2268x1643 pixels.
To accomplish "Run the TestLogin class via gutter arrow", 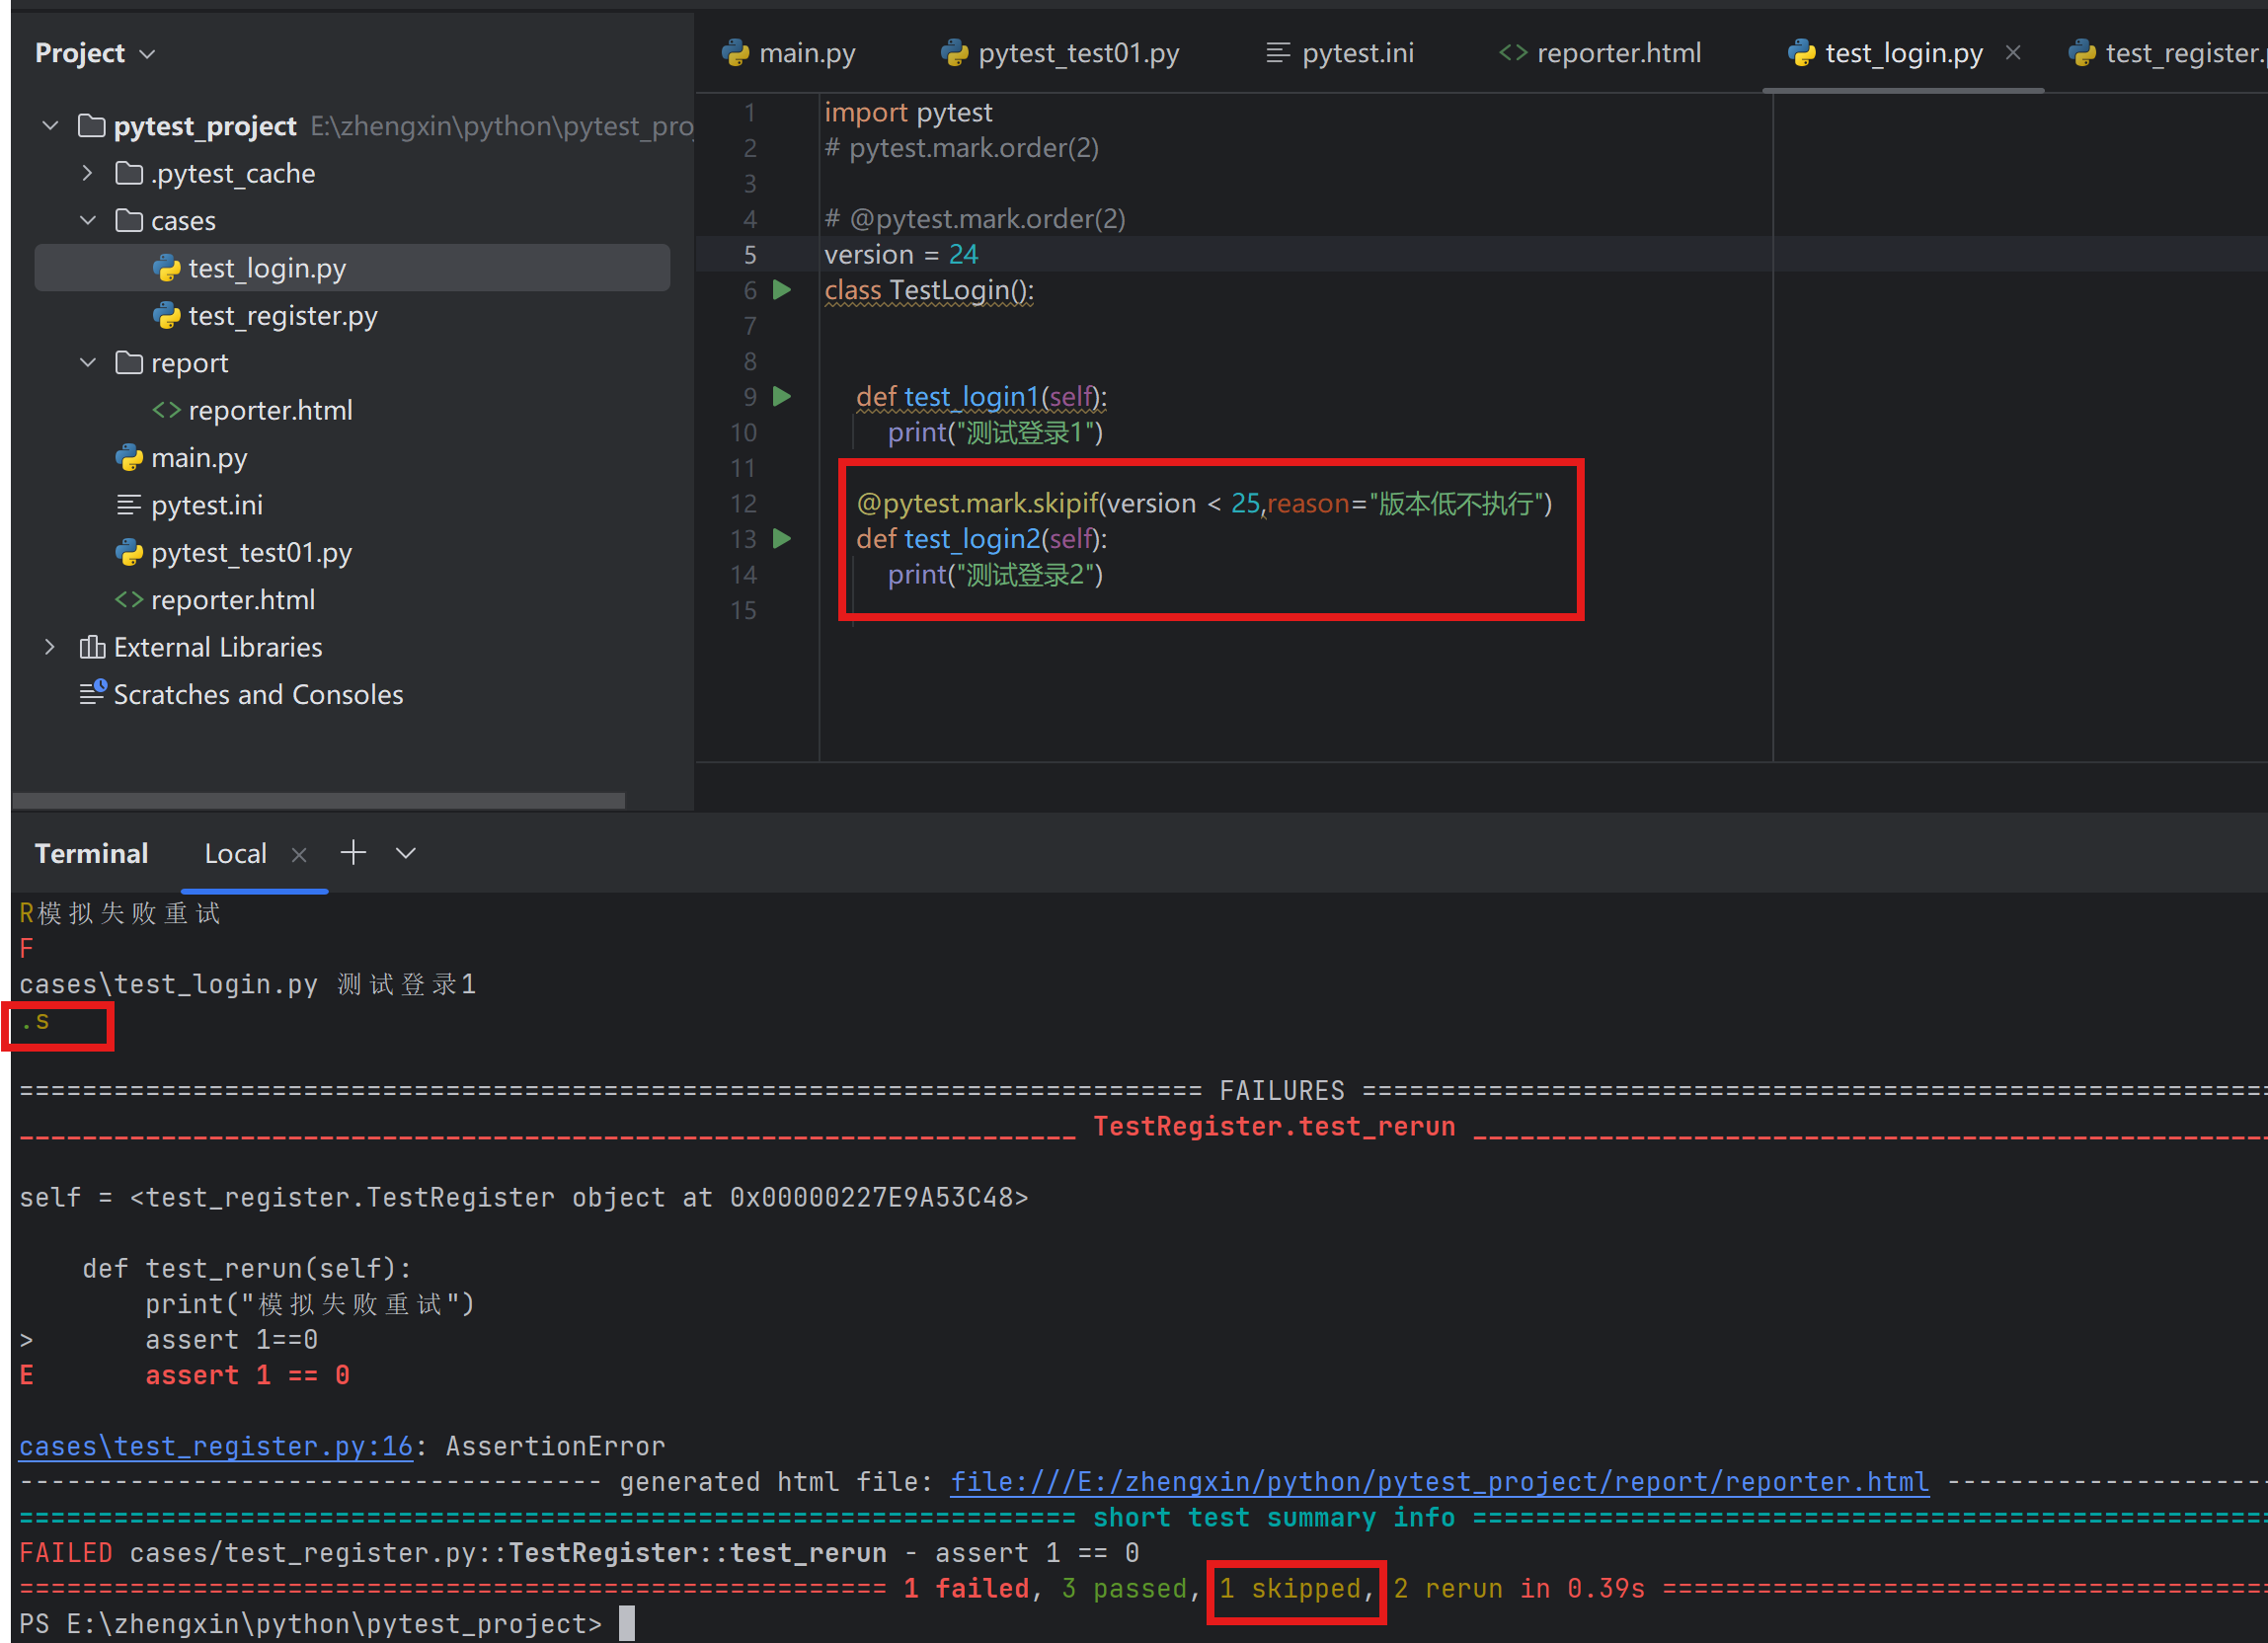I will pyautogui.click(x=782, y=290).
